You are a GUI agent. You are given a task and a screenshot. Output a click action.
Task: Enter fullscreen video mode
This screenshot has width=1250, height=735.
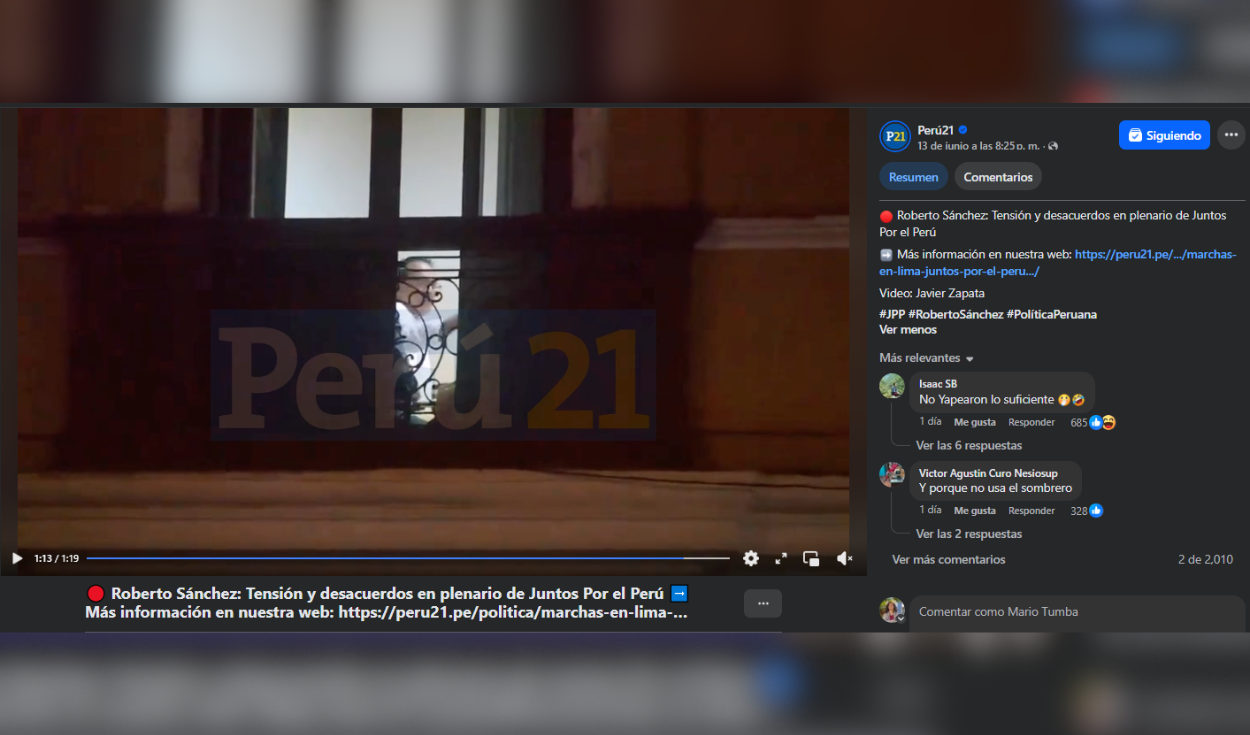tap(781, 559)
